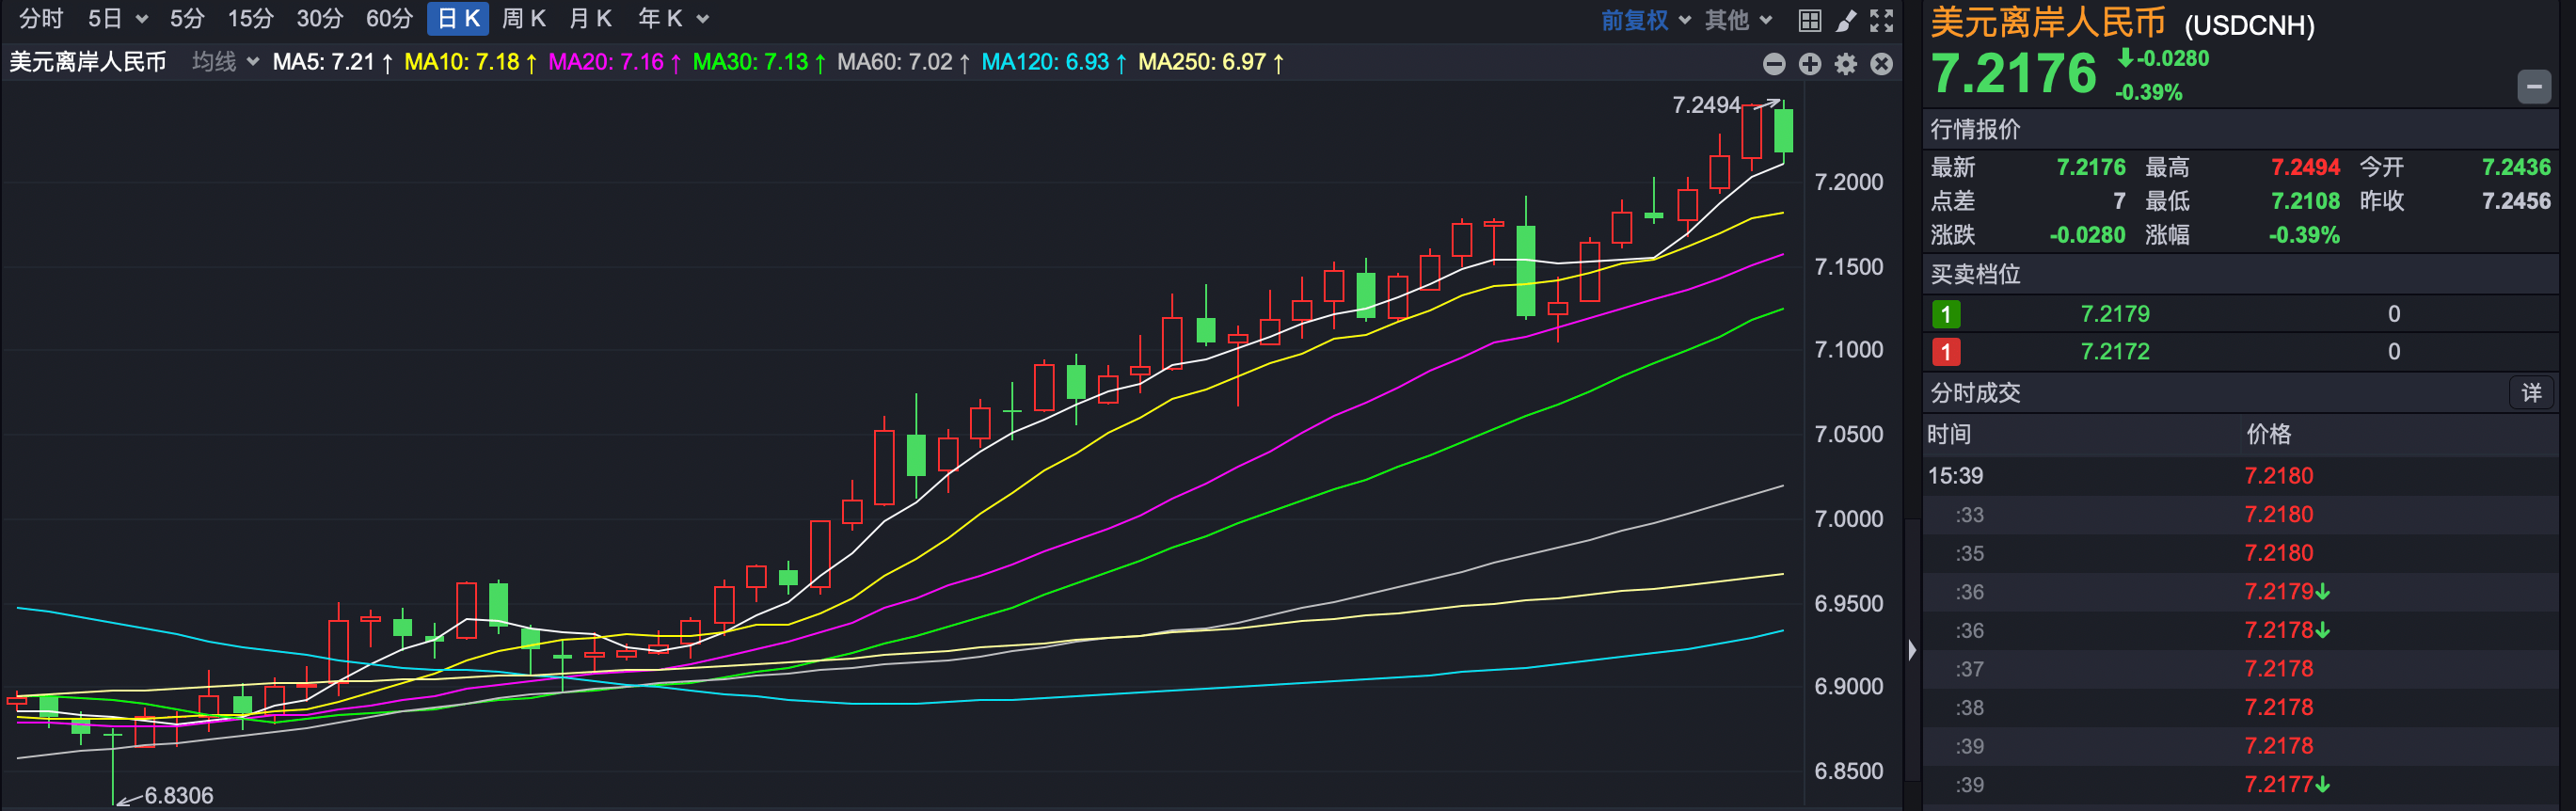Select the brush drawing tool icon
2576x811 pixels.
[1845, 20]
